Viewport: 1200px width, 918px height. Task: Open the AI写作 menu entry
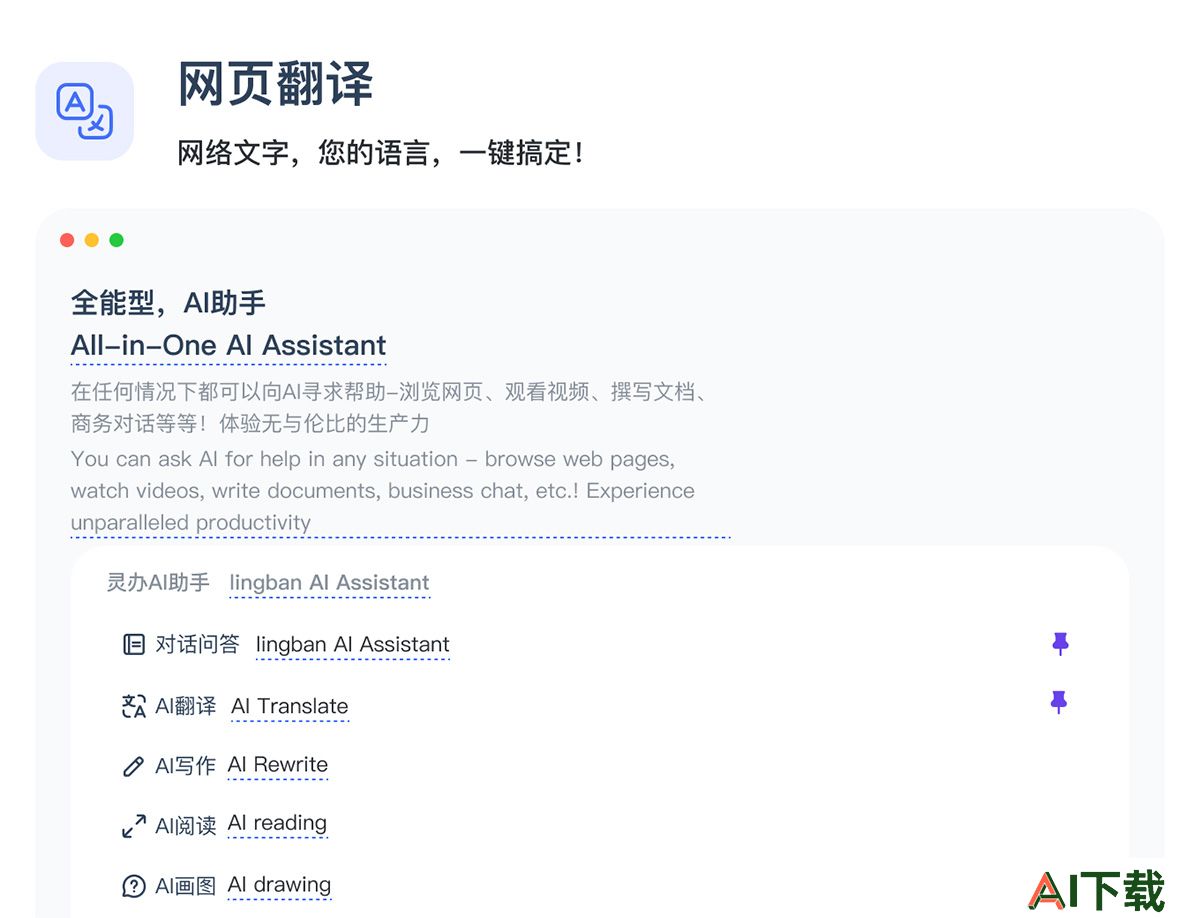(185, 766)
